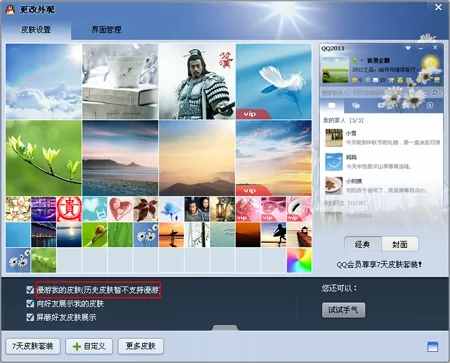Choose the large teacup on books skin
Screen dimensions: 450x363
coord(120,82)
